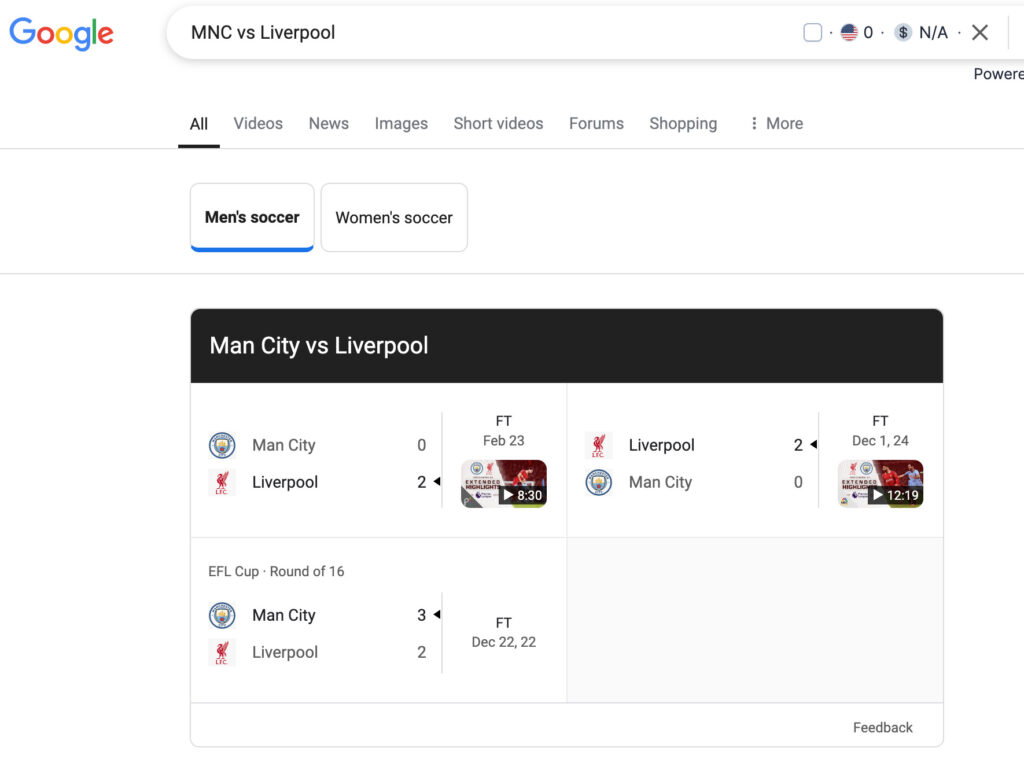Image resolution: width=1024 pixels, height=759 pixels.
Task: Open the Forums tab
Action: (x=596, y=123)
